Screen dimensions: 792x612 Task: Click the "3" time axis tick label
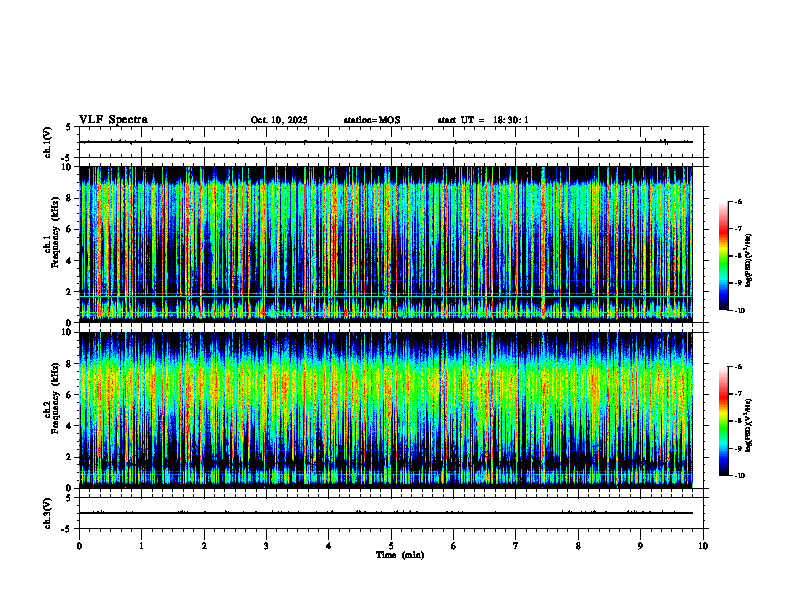point(266,546)
